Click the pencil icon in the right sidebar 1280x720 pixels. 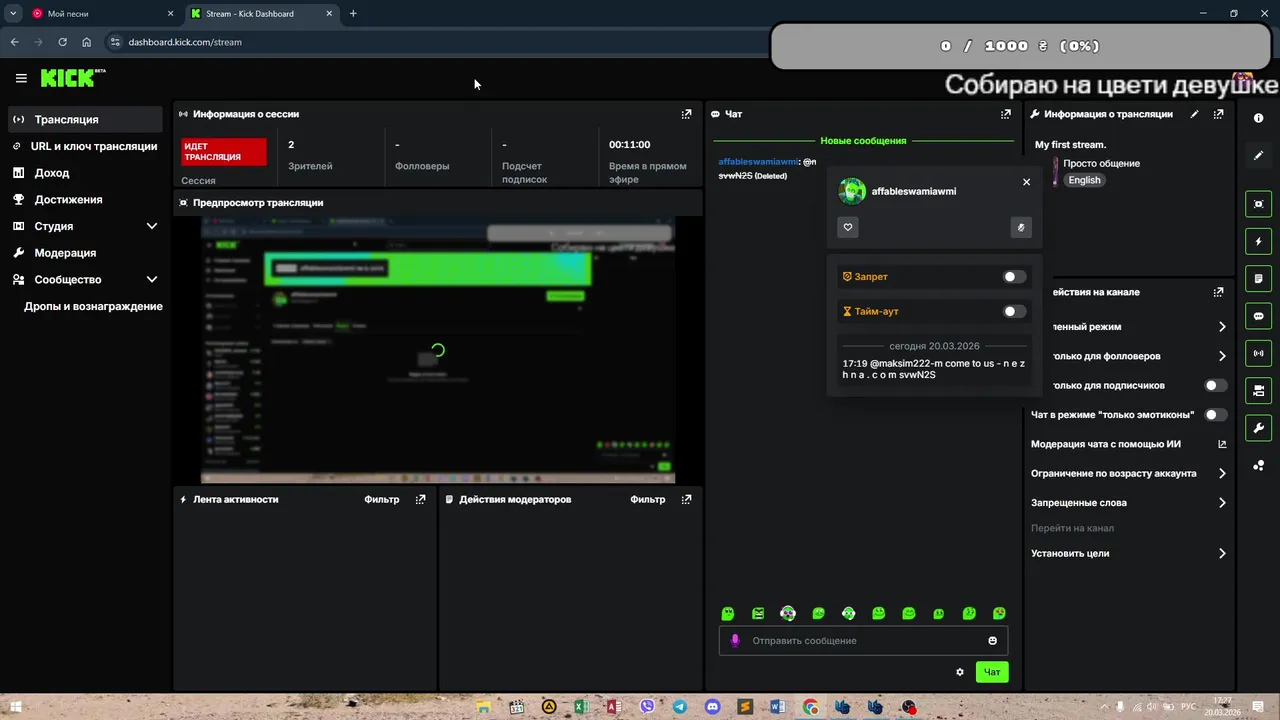pos(1258,156)
